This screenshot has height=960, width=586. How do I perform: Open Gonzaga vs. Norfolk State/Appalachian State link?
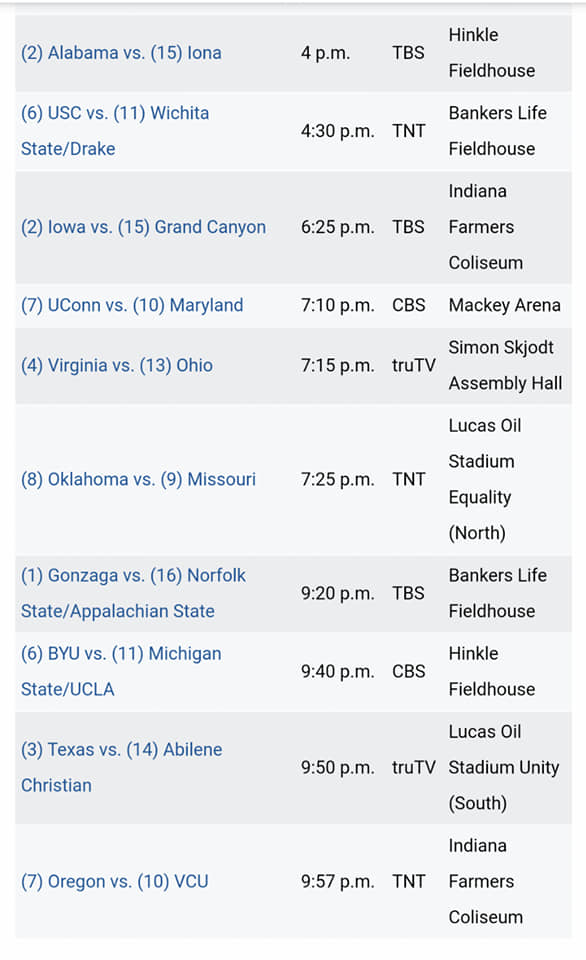click(x=133, y=593)
